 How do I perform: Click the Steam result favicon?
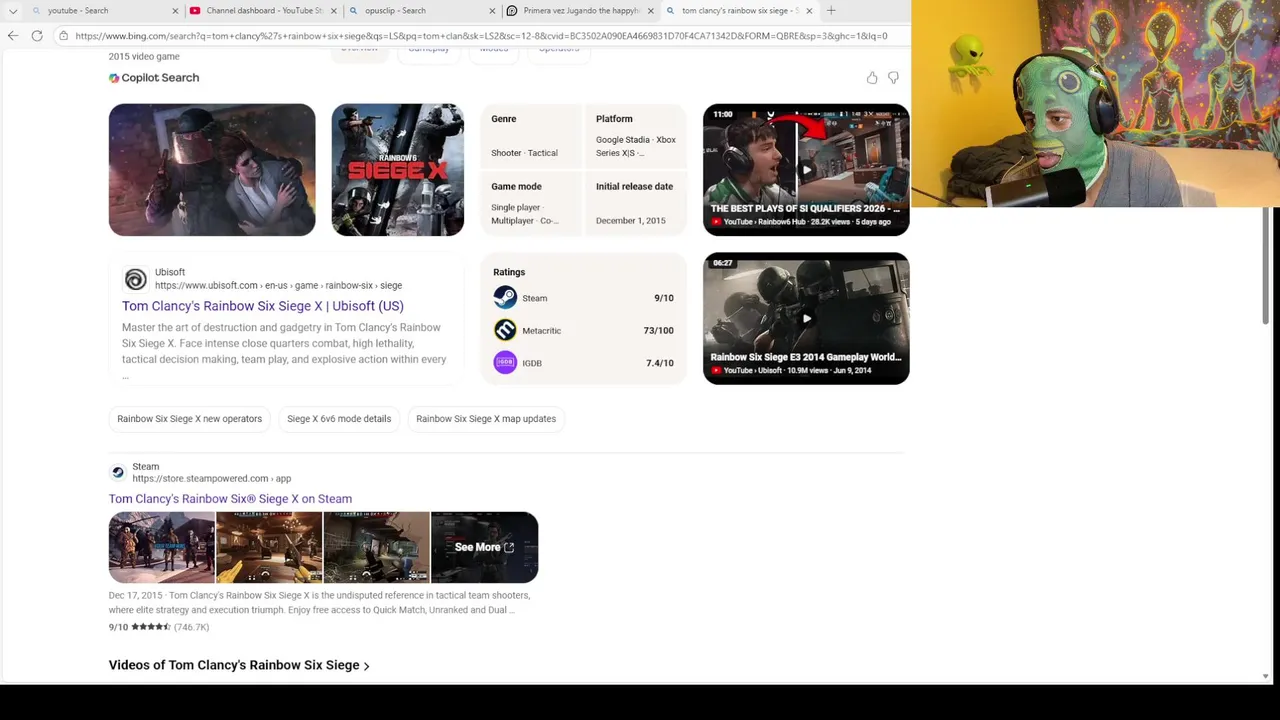coord(118,472)
